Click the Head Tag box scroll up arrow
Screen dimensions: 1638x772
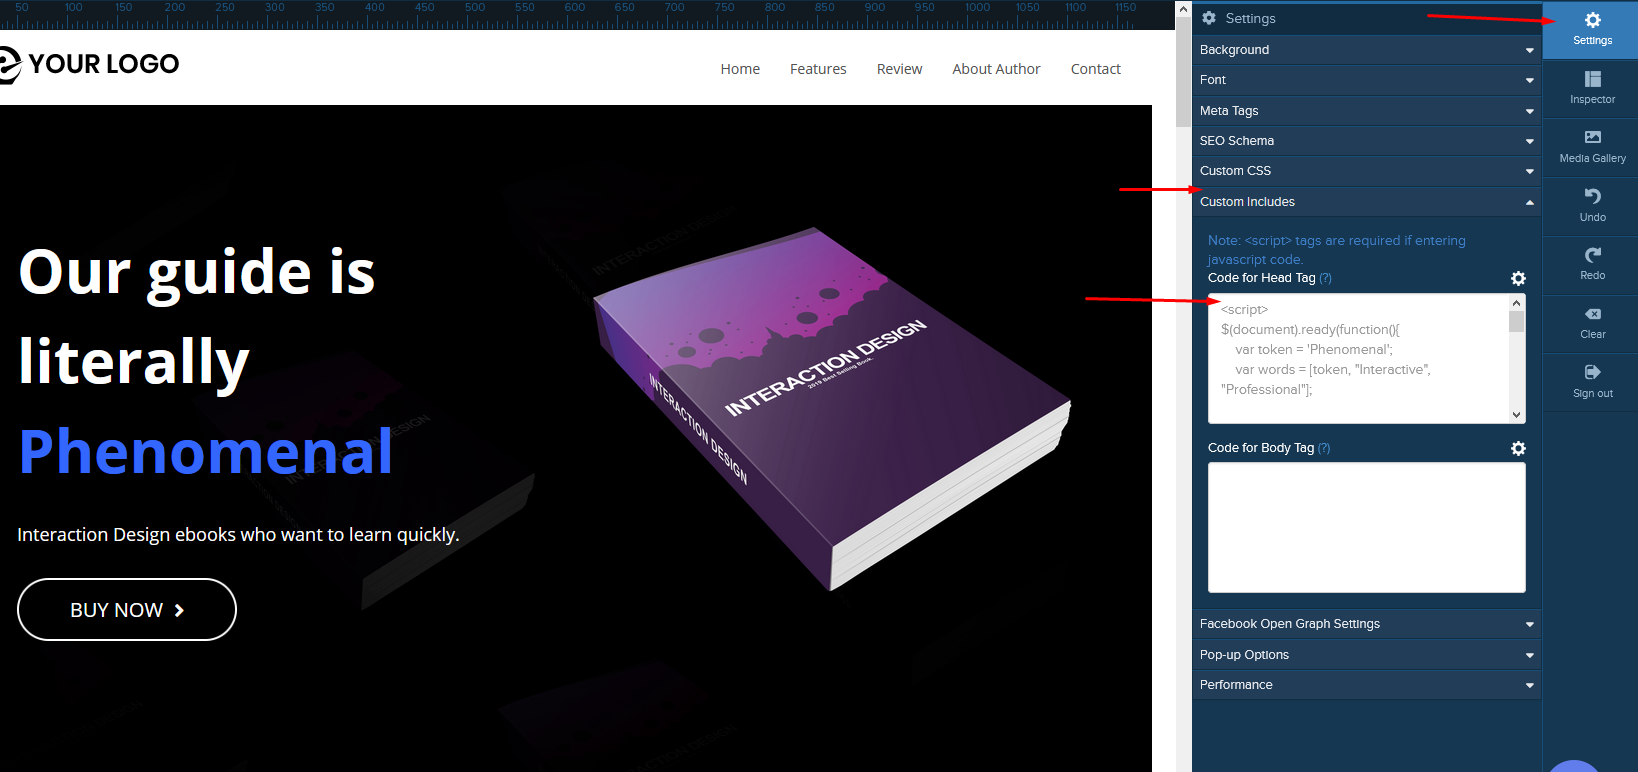[x=1517, y=302]
